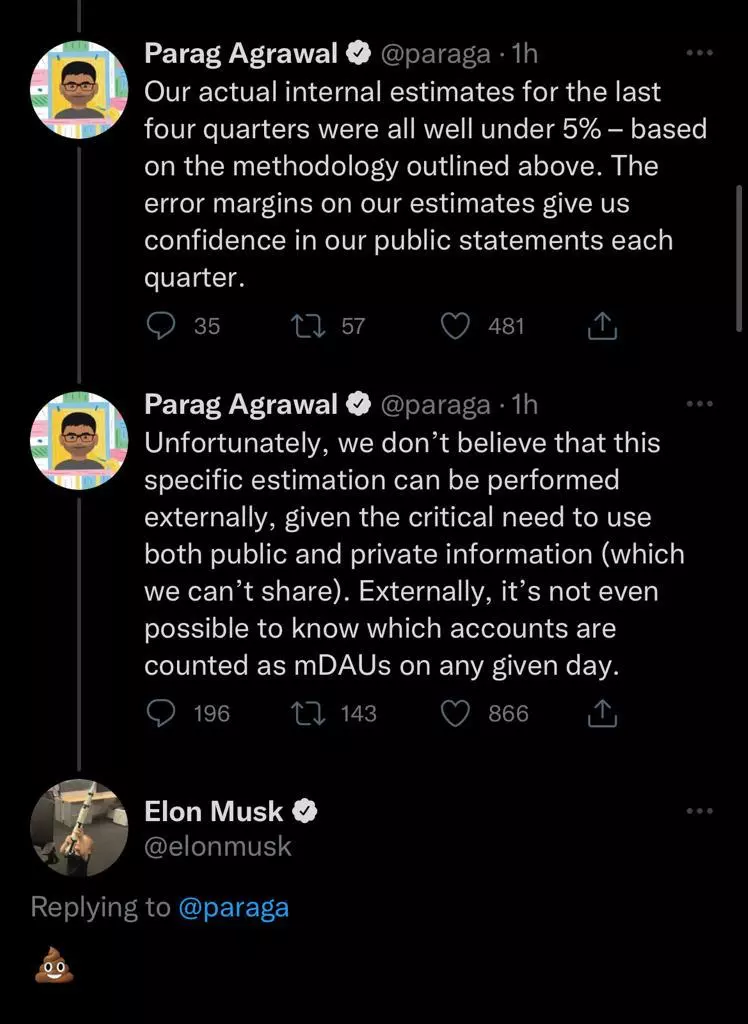This screenshot has height=1024, width=748.
Task: Open the @paraga mention link
Action: point(233,907)
